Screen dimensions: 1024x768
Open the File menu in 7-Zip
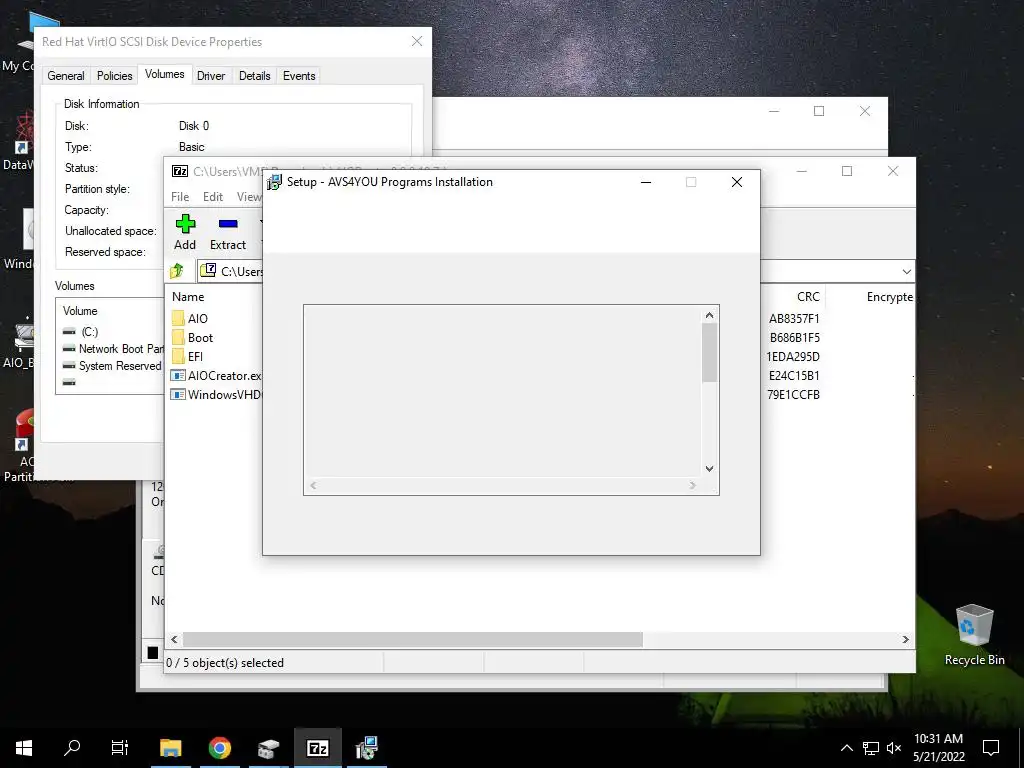point(180,197)
